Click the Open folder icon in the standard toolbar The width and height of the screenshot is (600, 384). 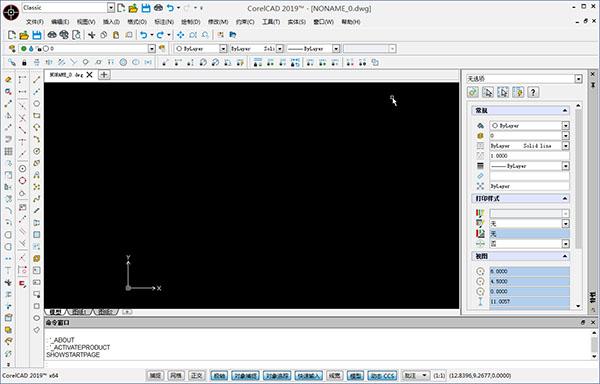[24, 35]
